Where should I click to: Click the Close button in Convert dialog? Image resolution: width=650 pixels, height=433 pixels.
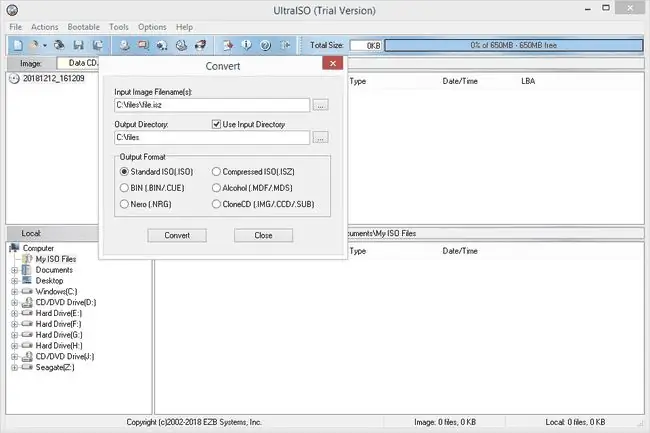point(263,235)
